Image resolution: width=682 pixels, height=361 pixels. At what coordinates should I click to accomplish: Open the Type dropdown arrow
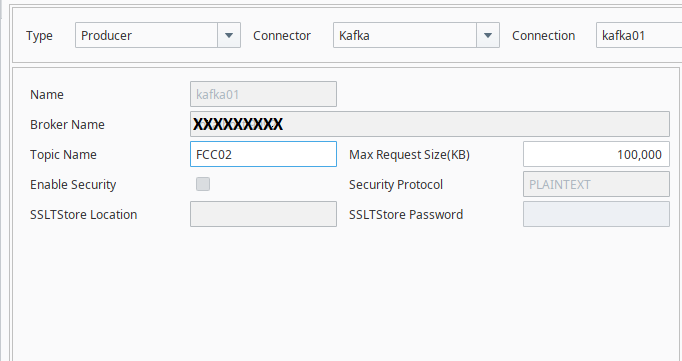[229, 35]
